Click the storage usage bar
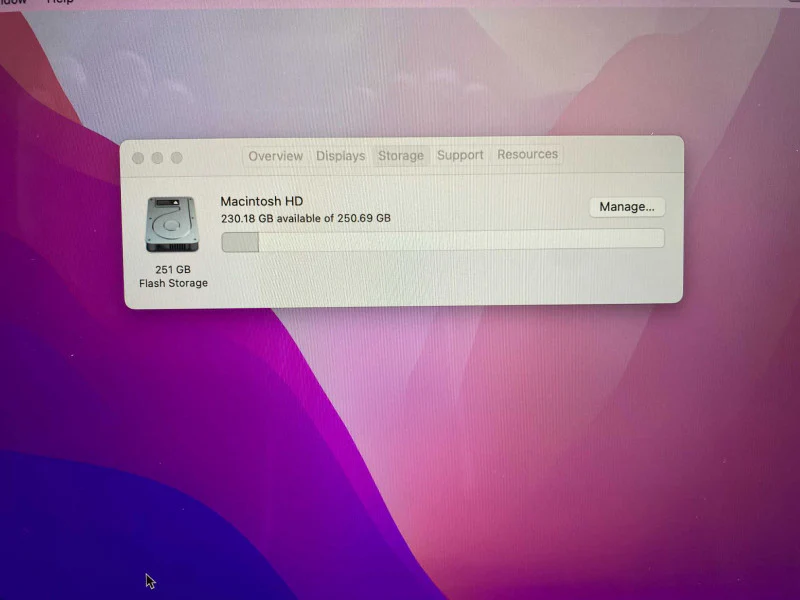 tap(443, 240)
